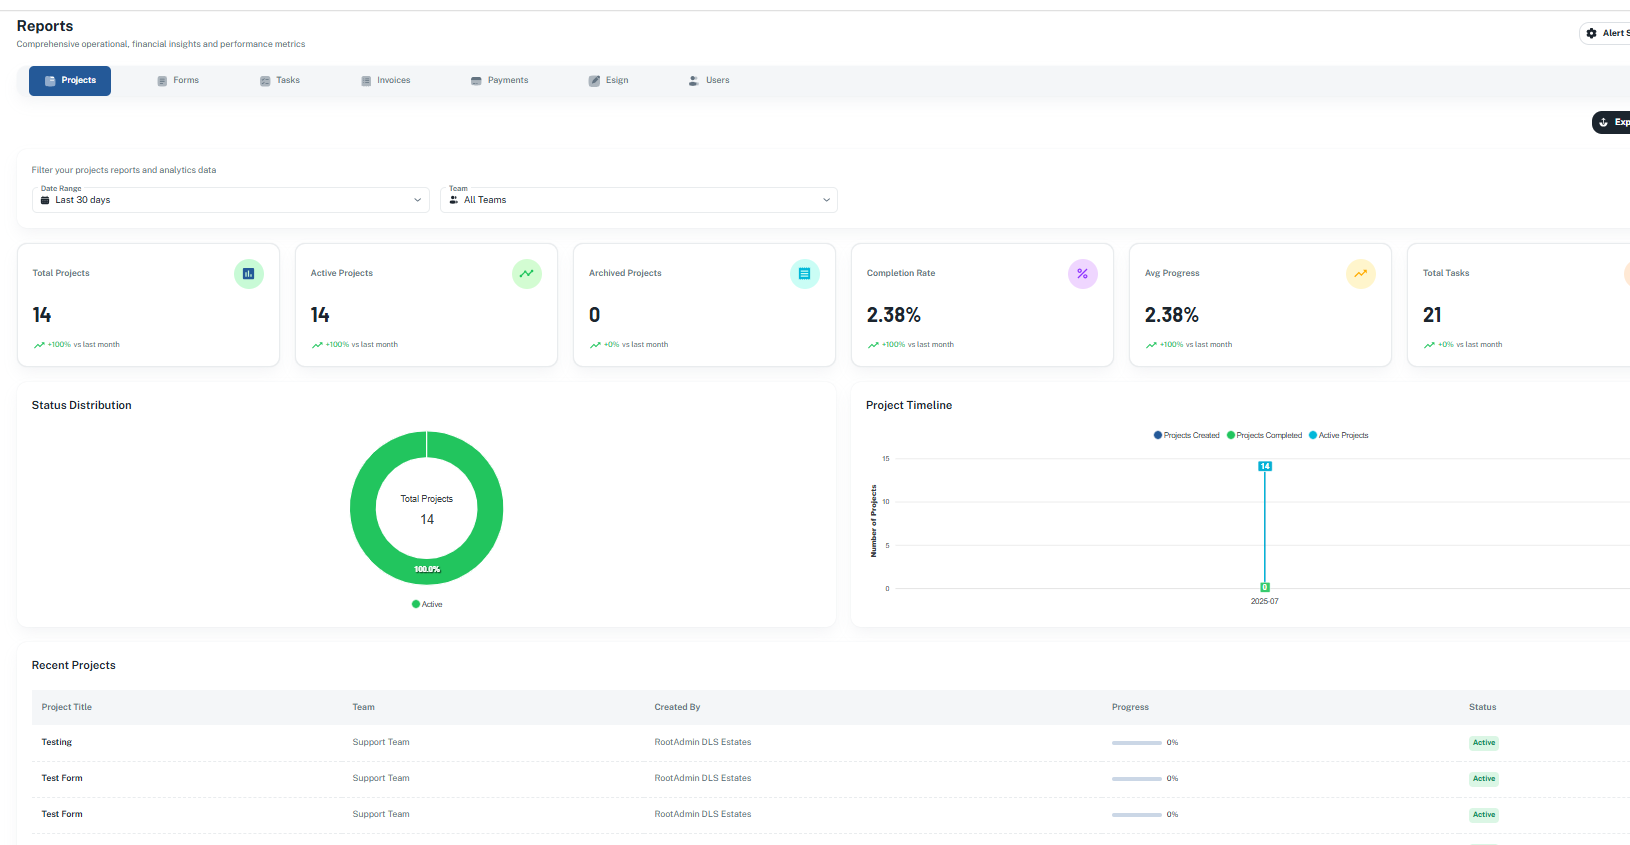Click the Project Title column header
The height and width of the screenshot is (845, 1630).
[67, 707]
